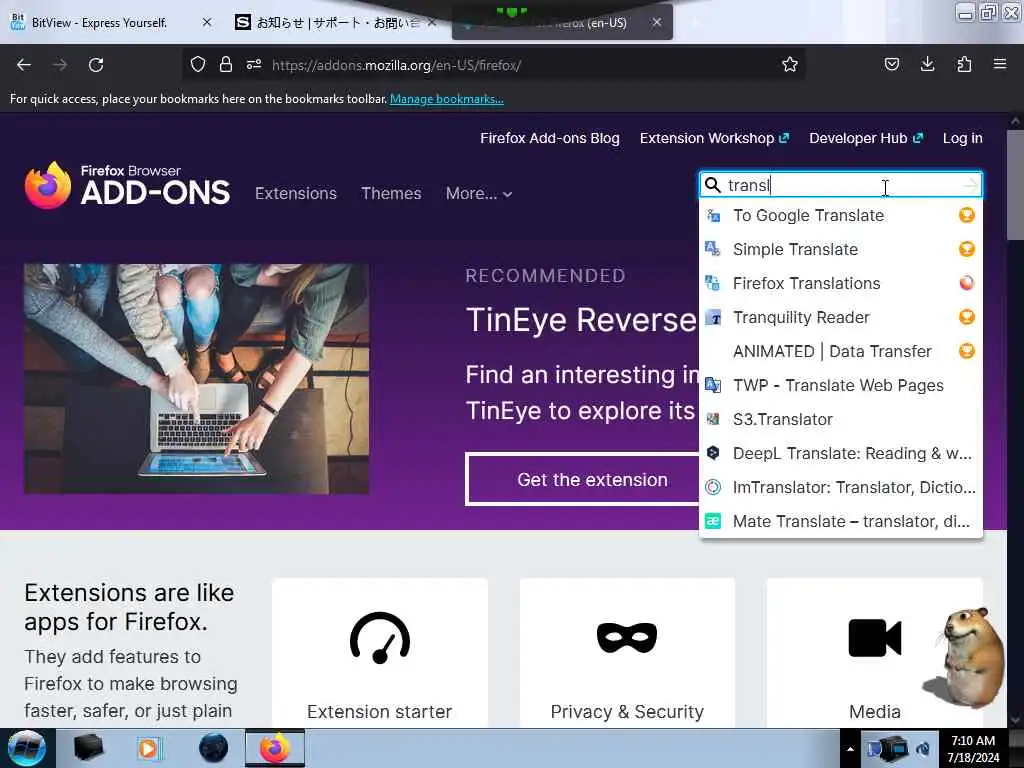The image size is (1024, 768).
Task: Select TWP - Translate Web Pages suggestion
Action: pyautogui.click(x=840, y=385)
